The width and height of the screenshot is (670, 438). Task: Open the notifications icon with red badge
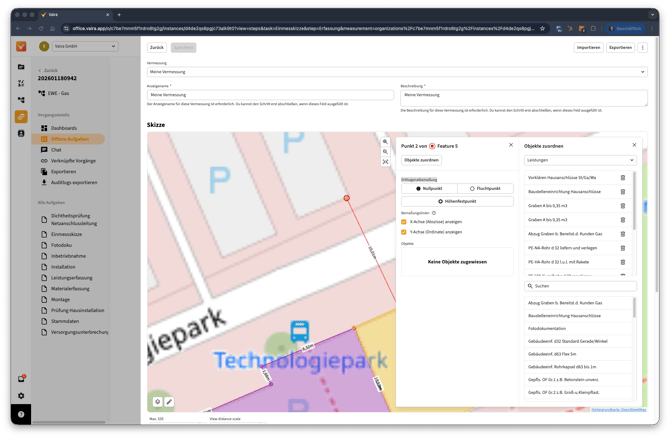(x=21, y=379)
